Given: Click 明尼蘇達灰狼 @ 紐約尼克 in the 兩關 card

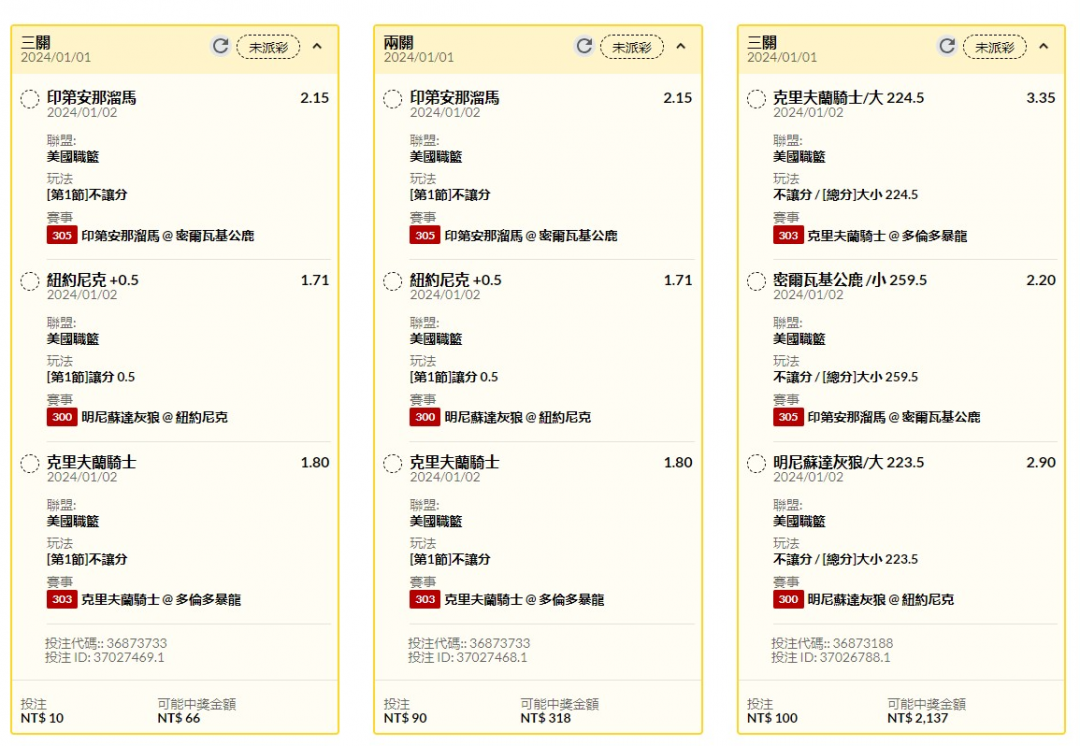Looking at the screenshot, I should (517, 417).
